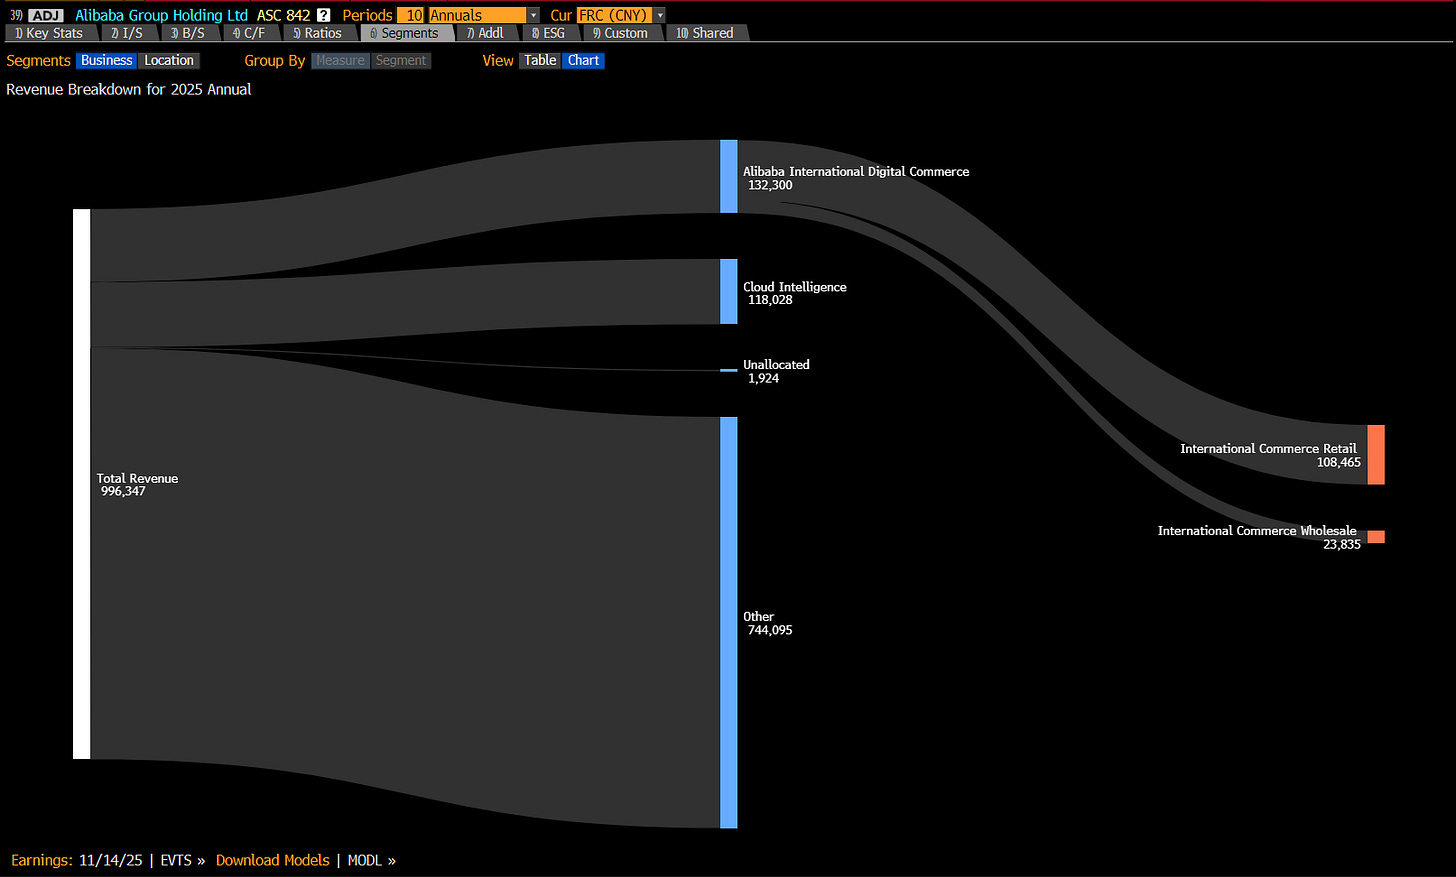
Task: Switch to the C/F tab
Action: coord(250,33)
